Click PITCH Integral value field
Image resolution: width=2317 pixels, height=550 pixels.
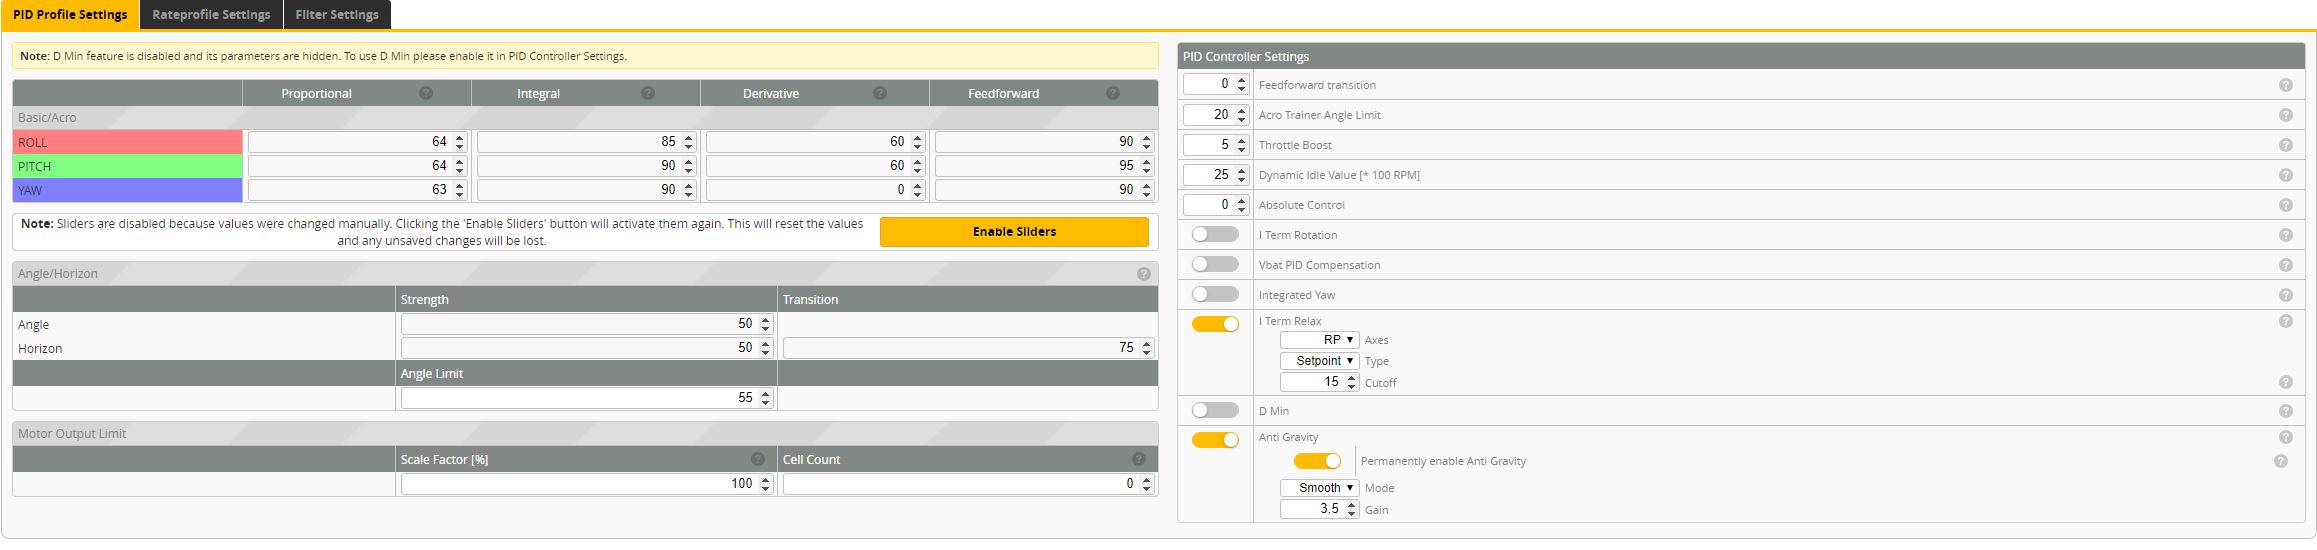tap(586, 166)
